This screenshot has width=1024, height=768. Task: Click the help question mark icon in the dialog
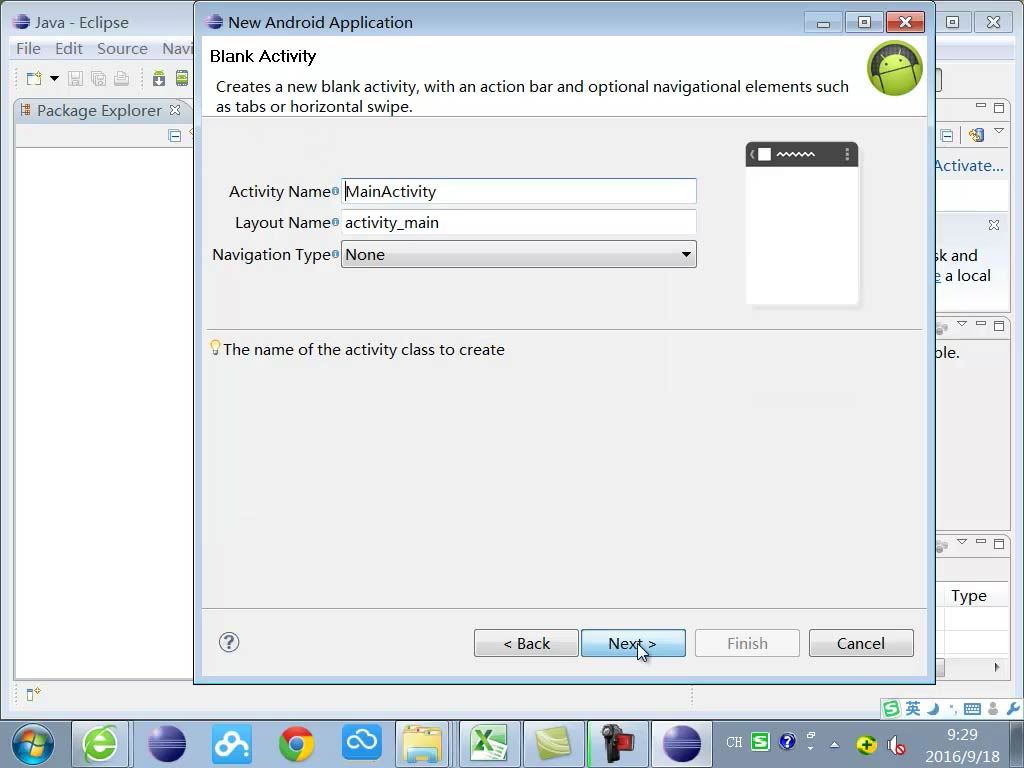pos(229,643)
